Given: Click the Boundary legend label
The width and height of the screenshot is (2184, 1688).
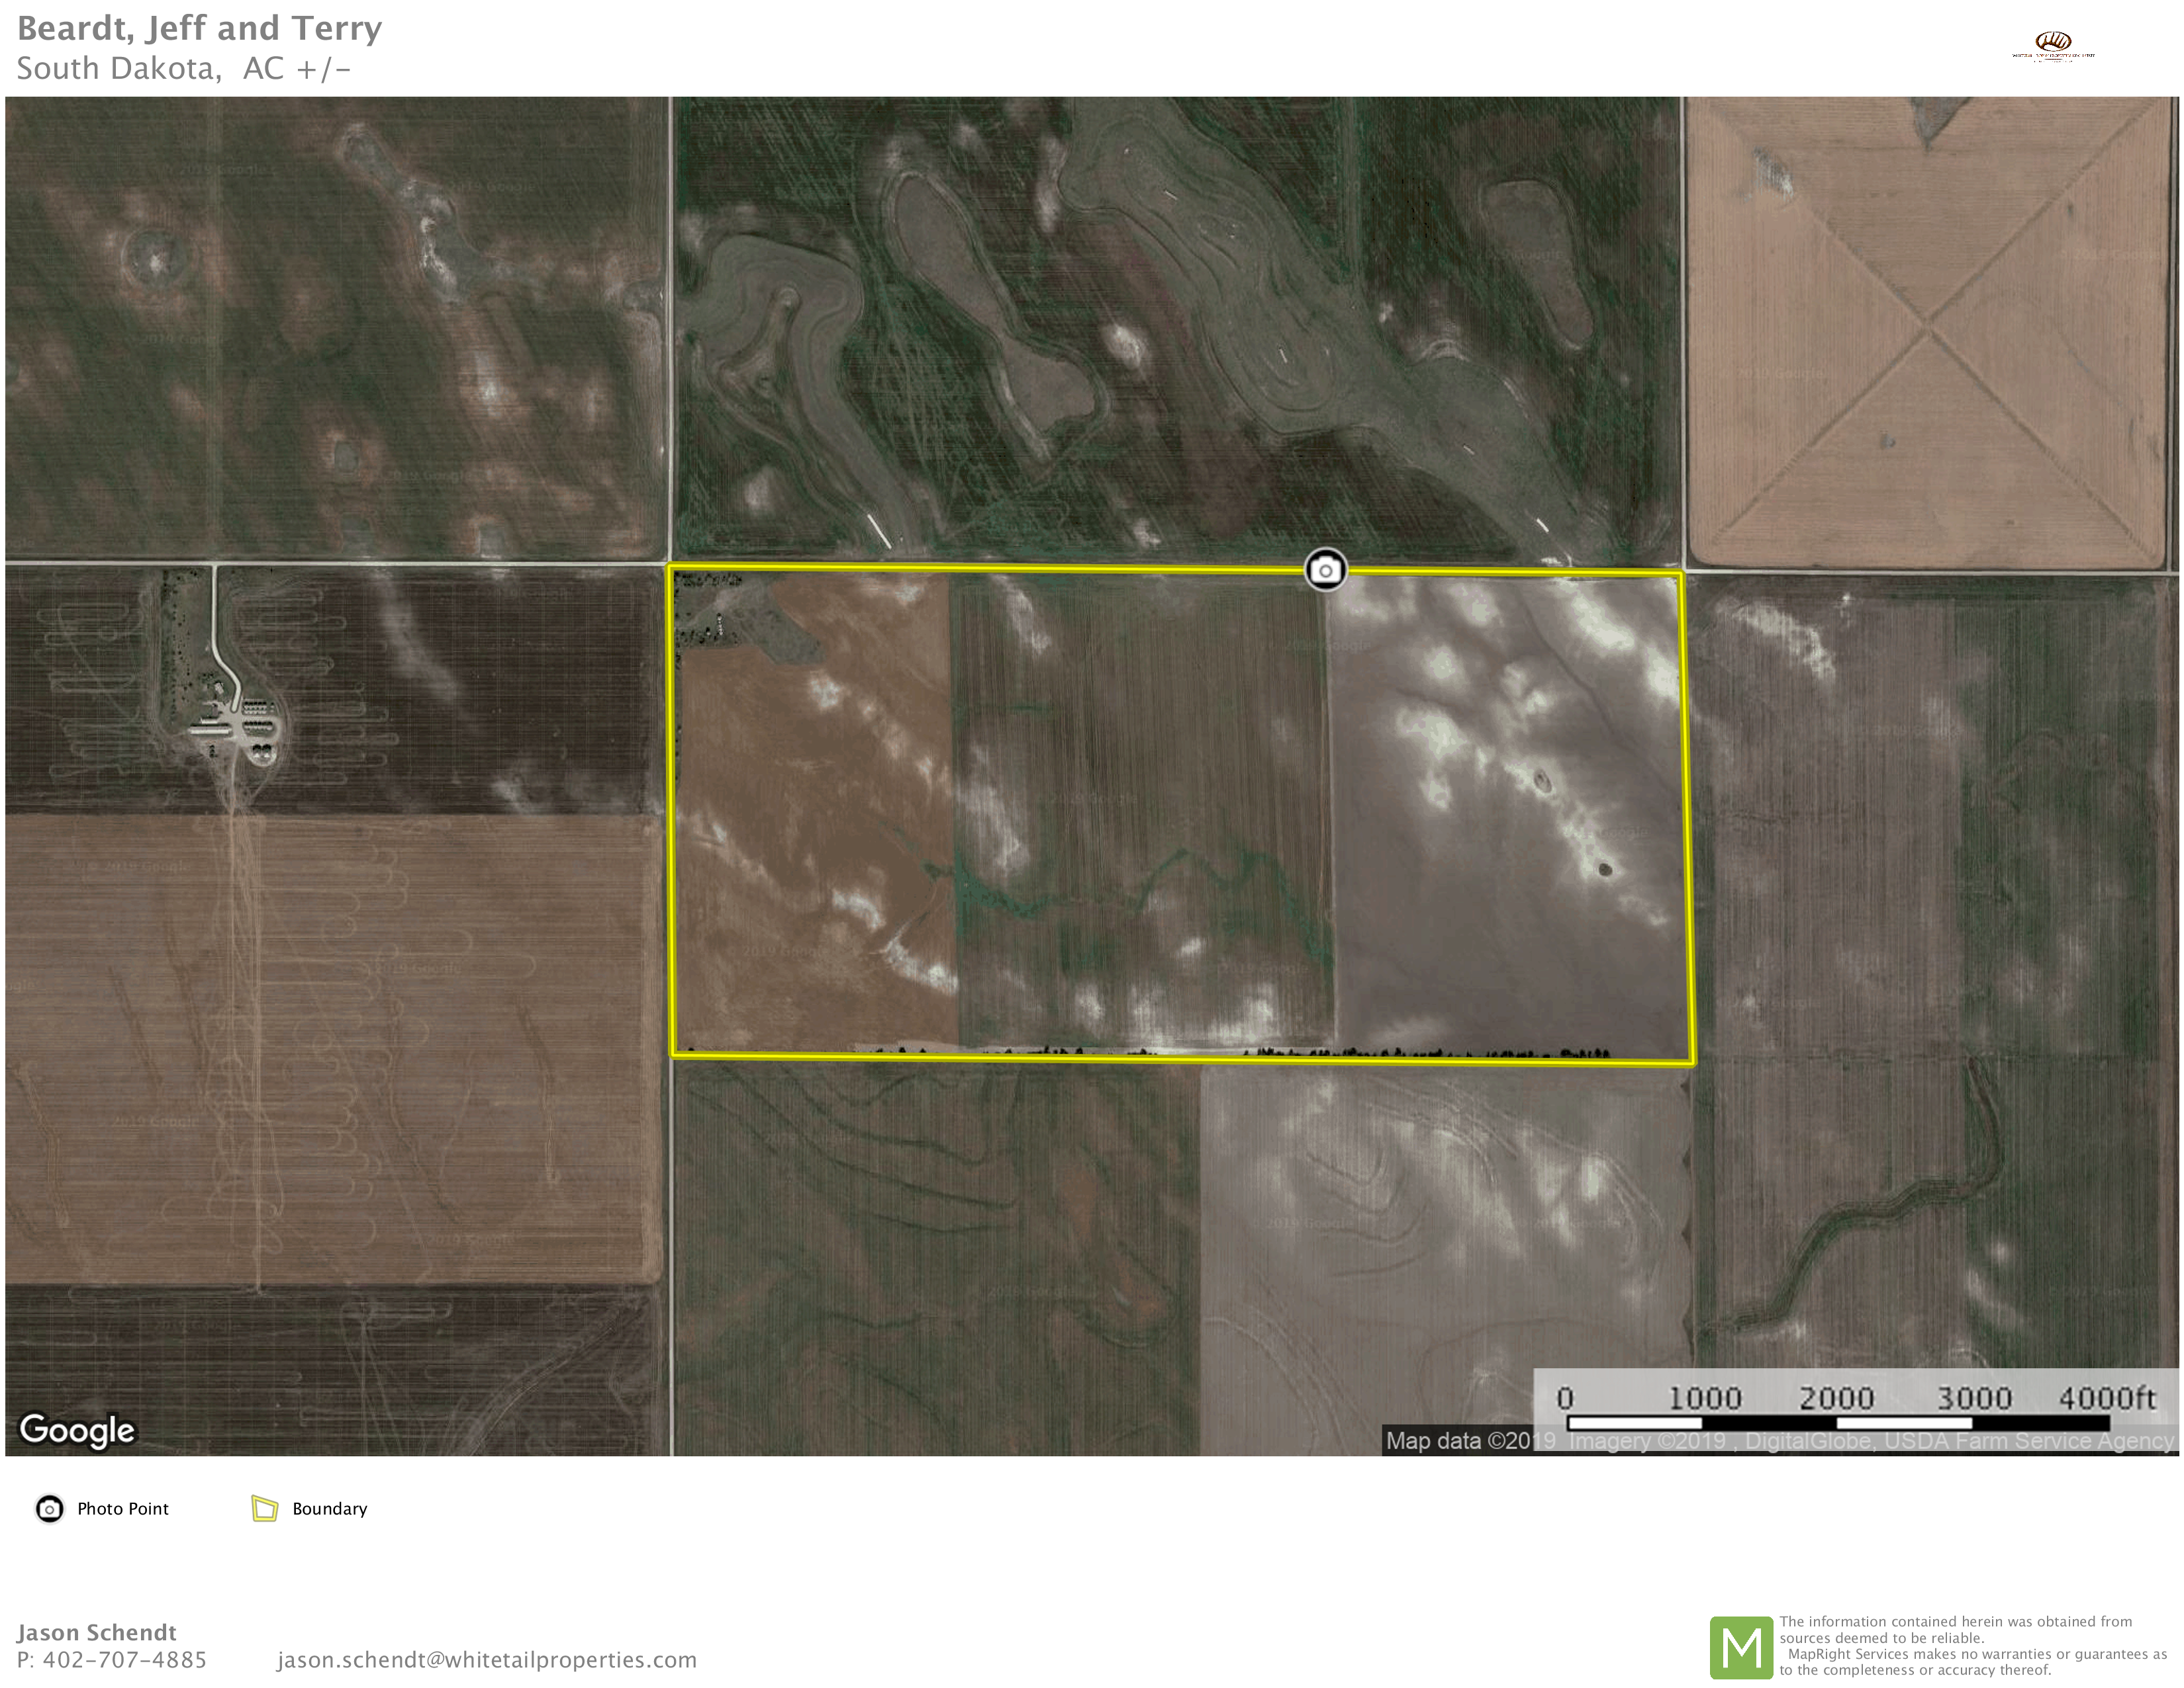Looking at the screenshot, I should (x=329, y=1509).
